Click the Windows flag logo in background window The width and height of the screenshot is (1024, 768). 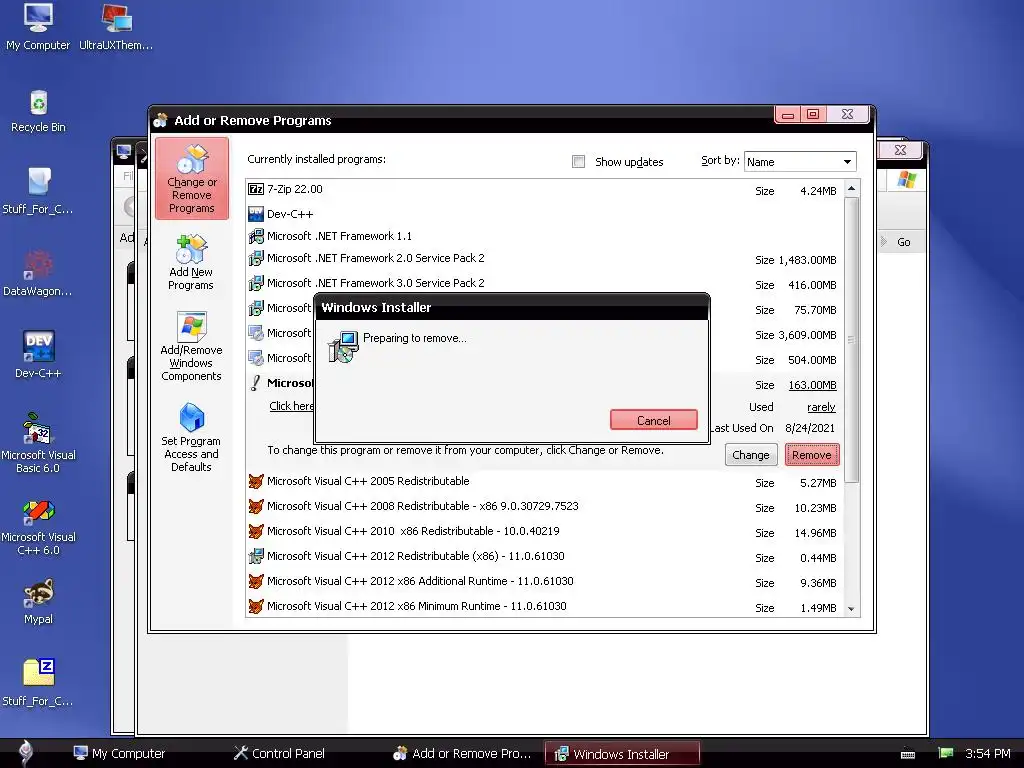tap(906, 179)
